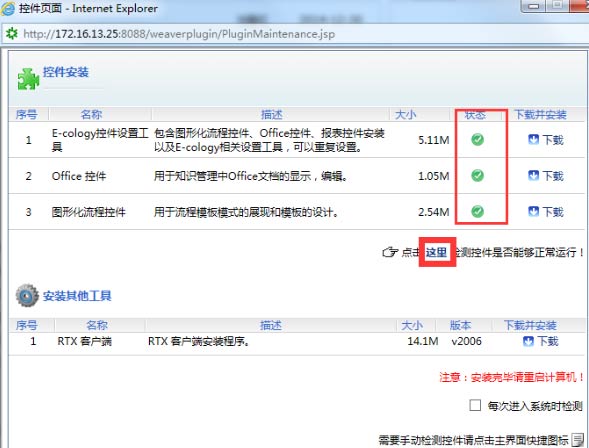Click the 大小 column header in first table

[x=406, y=115]
